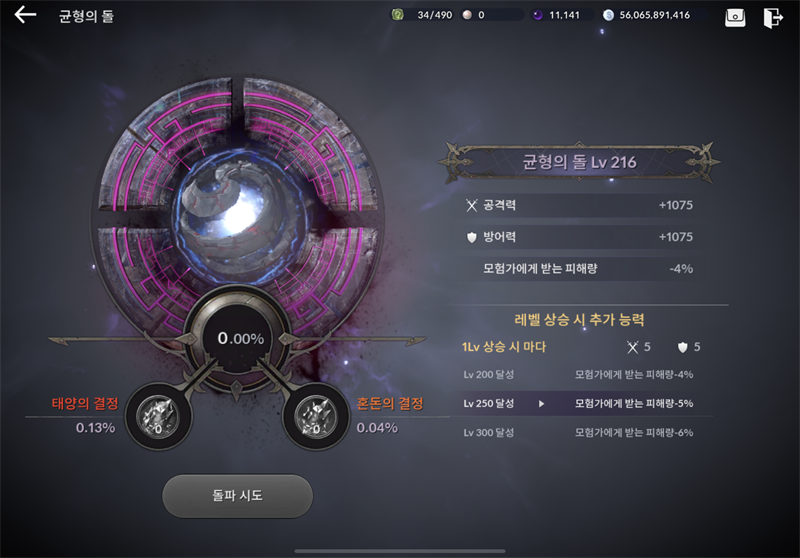
Task: Tap the 공격력 +1075 stat row
Action: pos(579,205)
